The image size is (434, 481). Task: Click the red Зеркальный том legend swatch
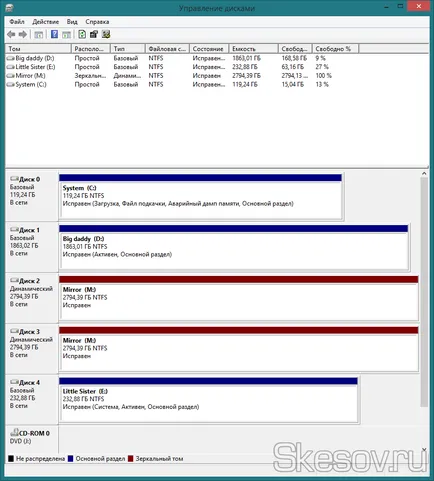click(130, 459)
